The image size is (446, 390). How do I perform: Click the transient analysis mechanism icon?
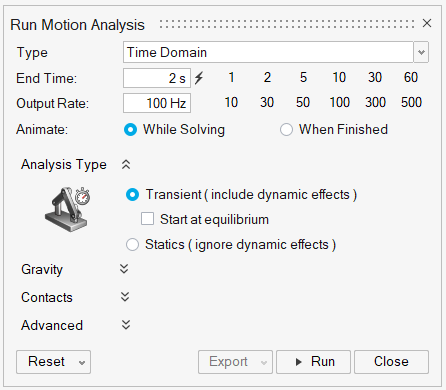pyautogui.click(x=68, y=209)
